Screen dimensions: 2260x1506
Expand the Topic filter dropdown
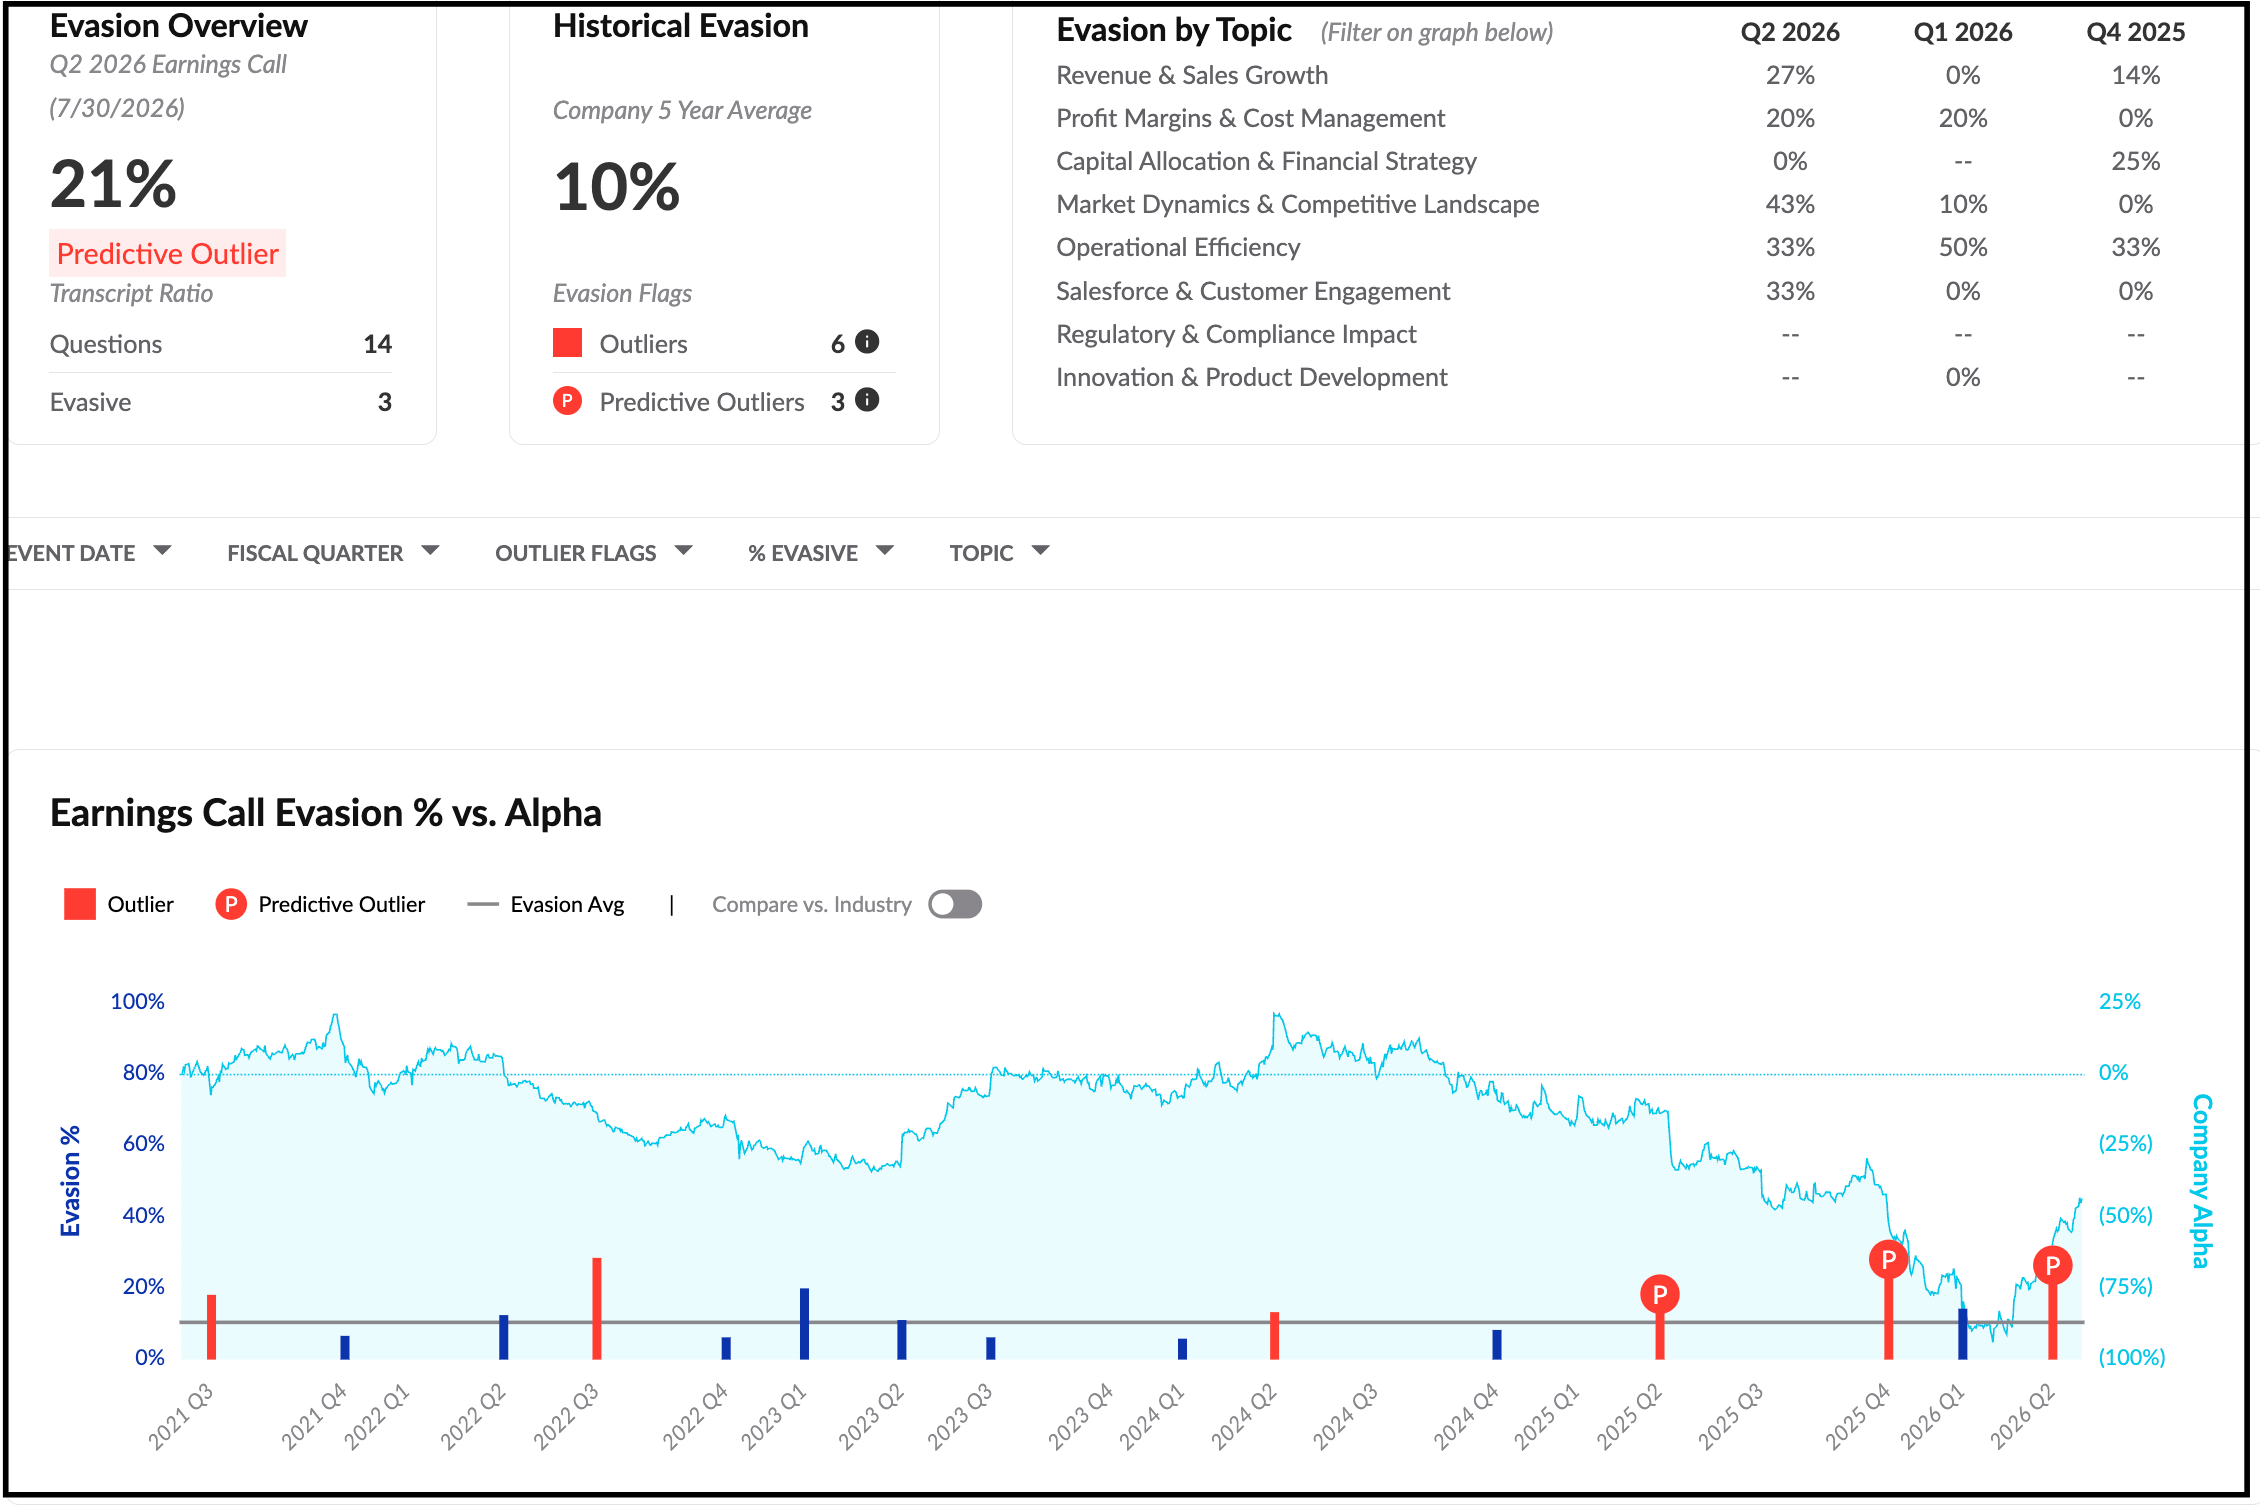coord(999,552)
